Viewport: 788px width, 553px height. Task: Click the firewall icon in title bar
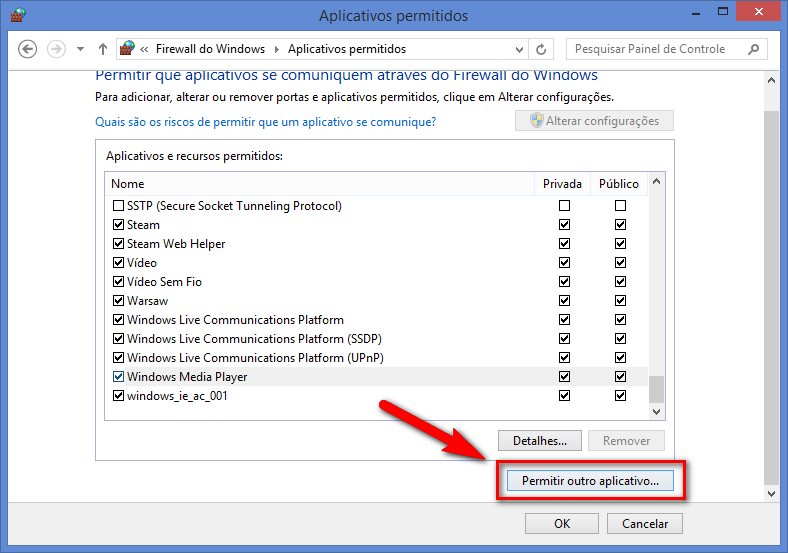pos(18,15)
